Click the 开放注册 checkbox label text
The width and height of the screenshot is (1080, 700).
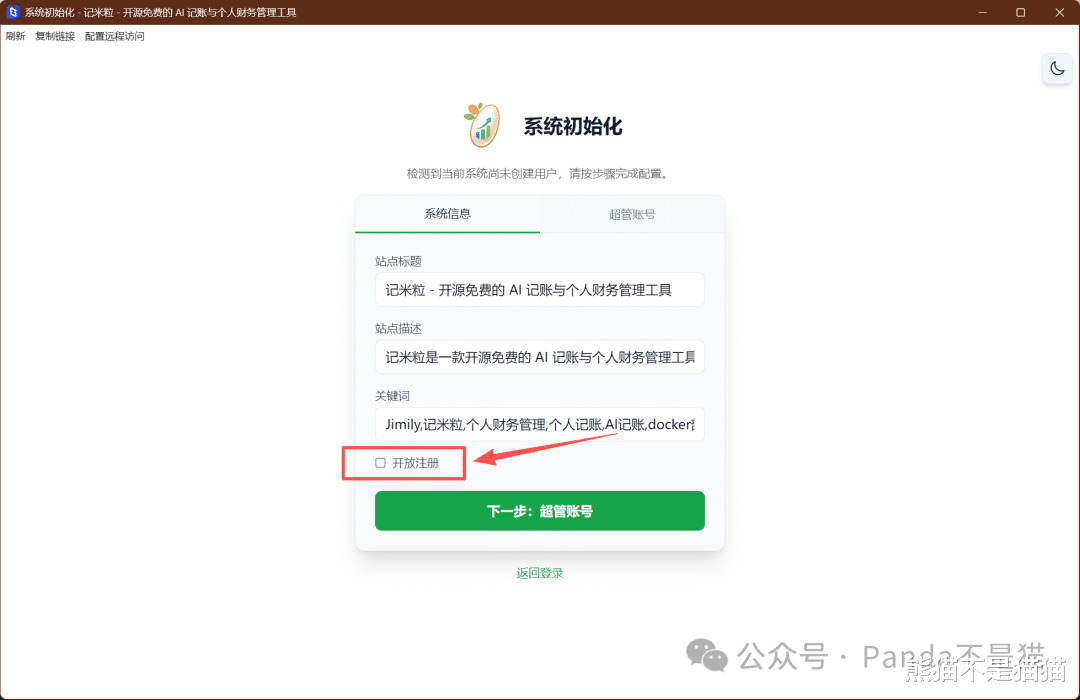[415, 463]
